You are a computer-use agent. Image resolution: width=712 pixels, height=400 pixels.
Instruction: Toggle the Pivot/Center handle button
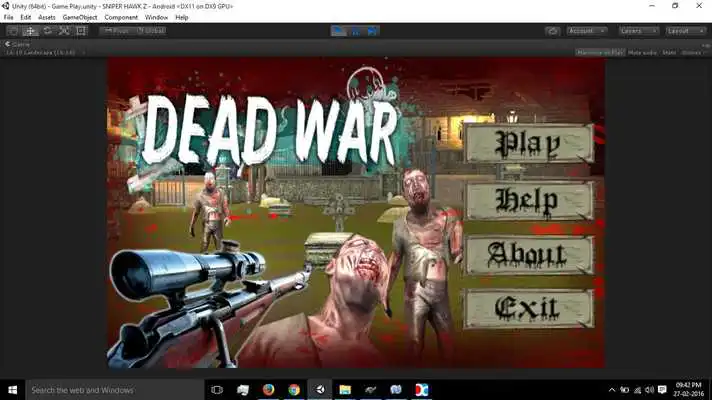point(116,31)
